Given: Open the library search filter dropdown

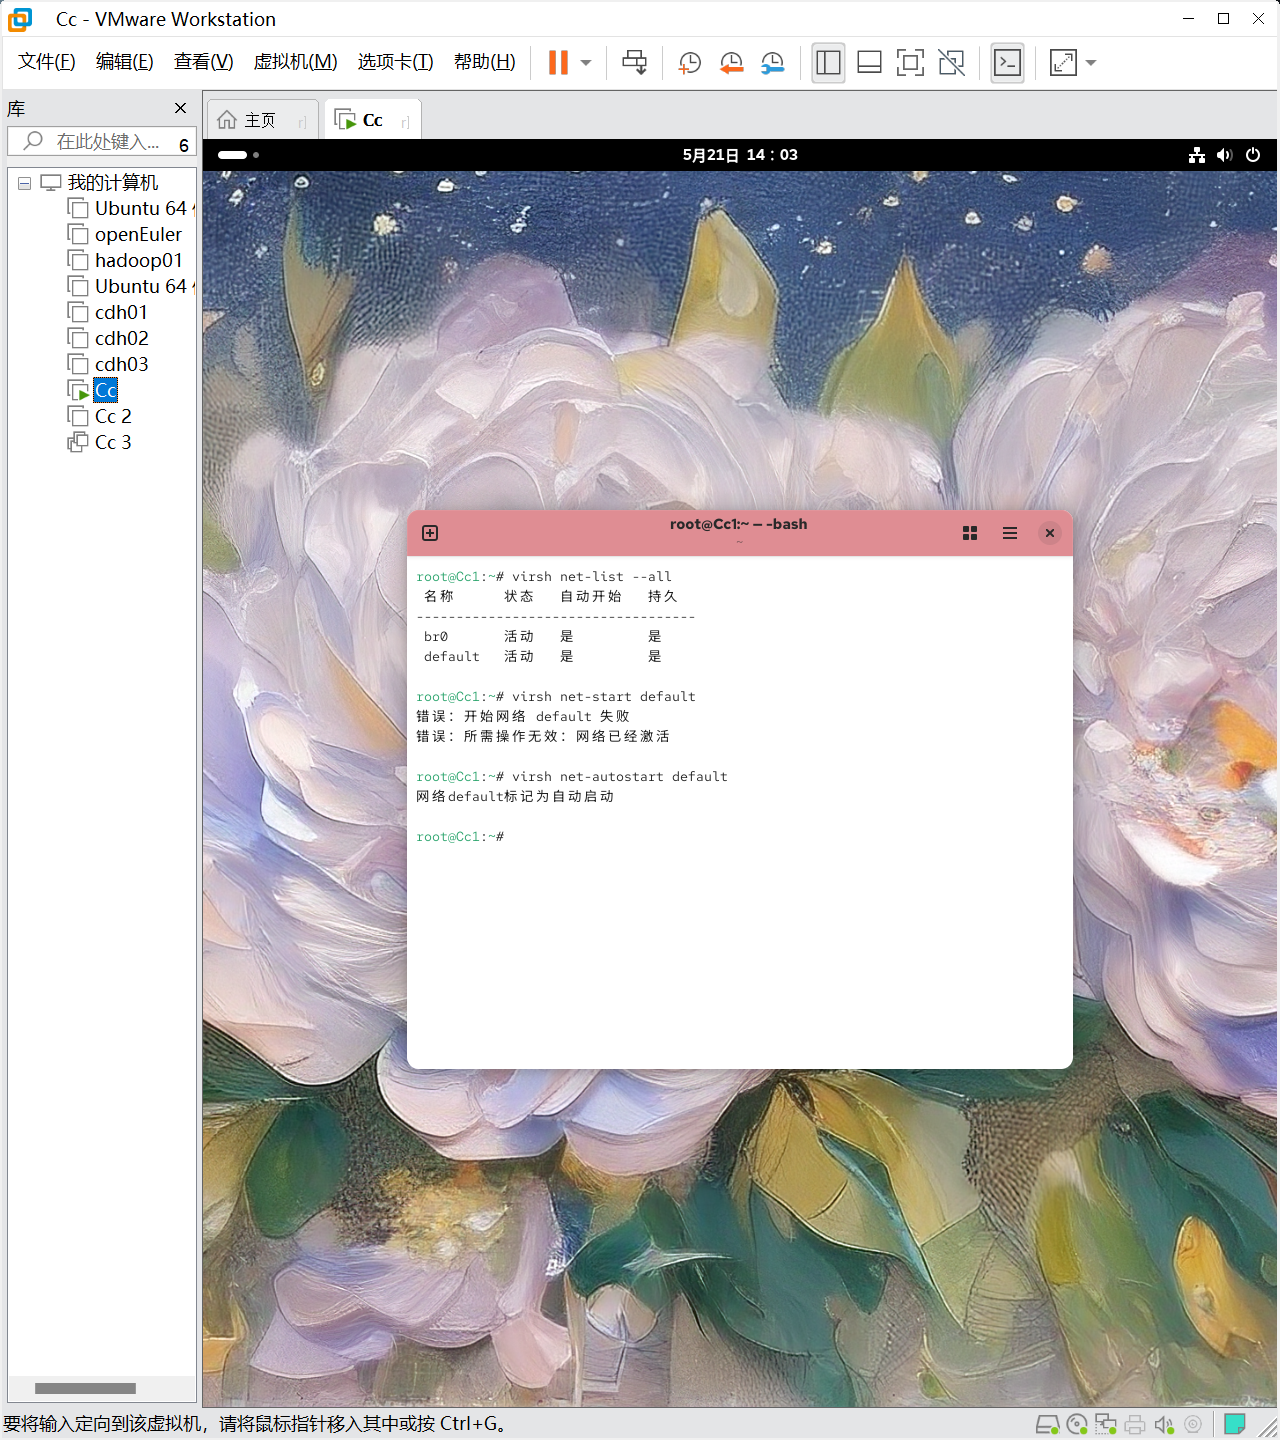Looking at the screenshot, I should [184, 145].
